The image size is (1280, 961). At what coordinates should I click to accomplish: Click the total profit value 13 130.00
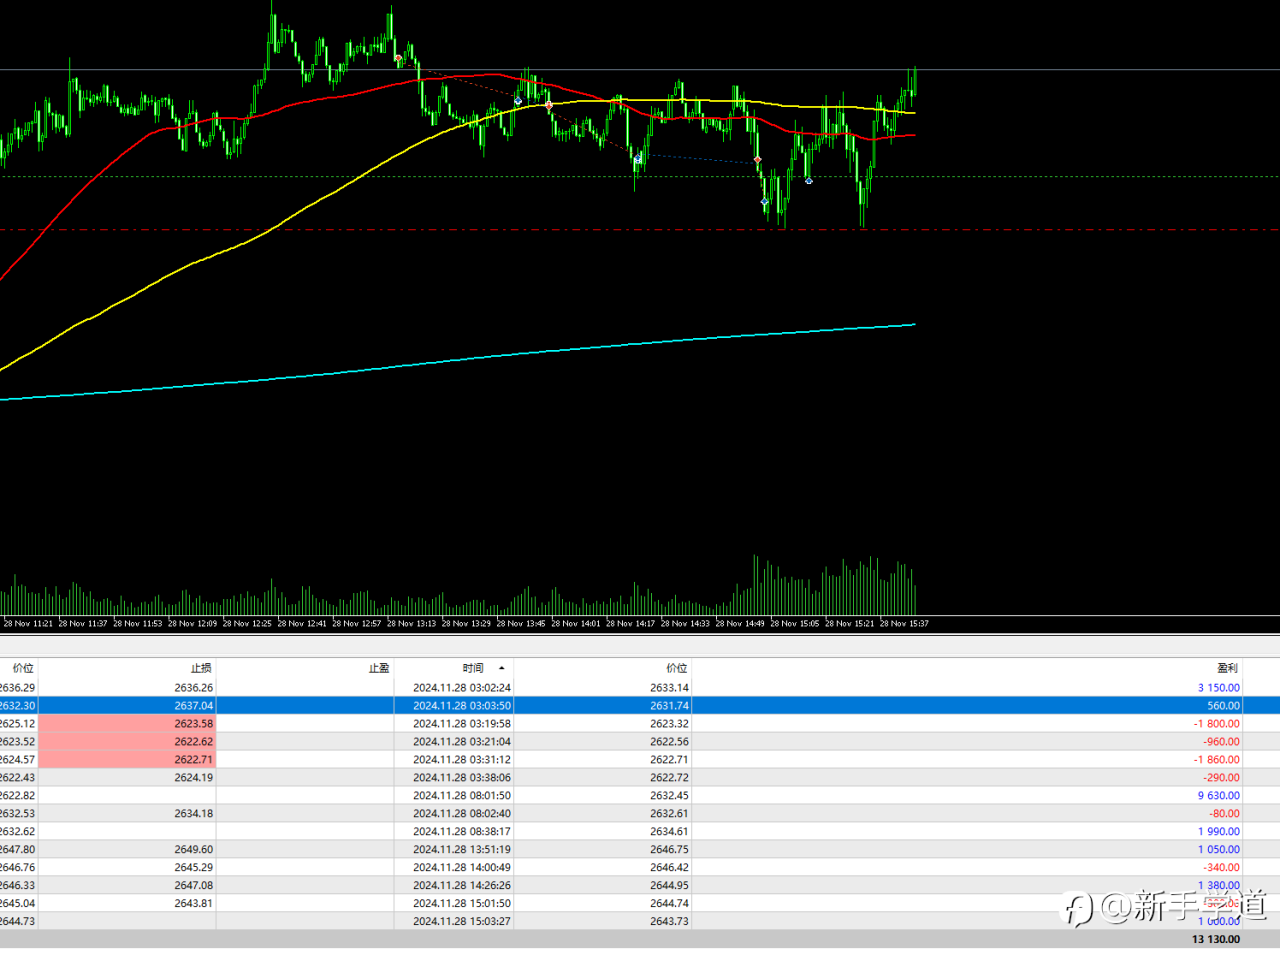(x=1215, y=939)
